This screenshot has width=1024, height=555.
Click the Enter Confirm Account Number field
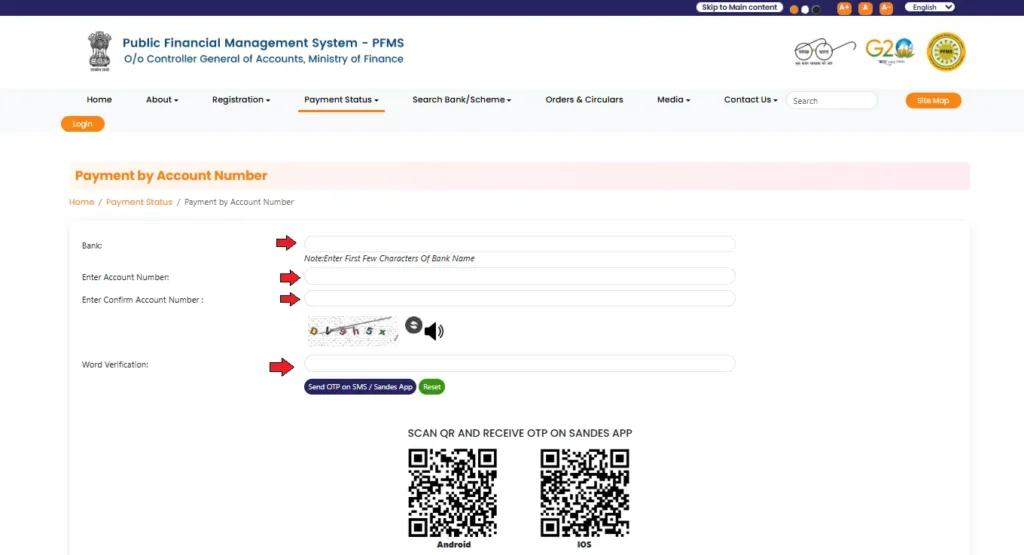point(519,299)
